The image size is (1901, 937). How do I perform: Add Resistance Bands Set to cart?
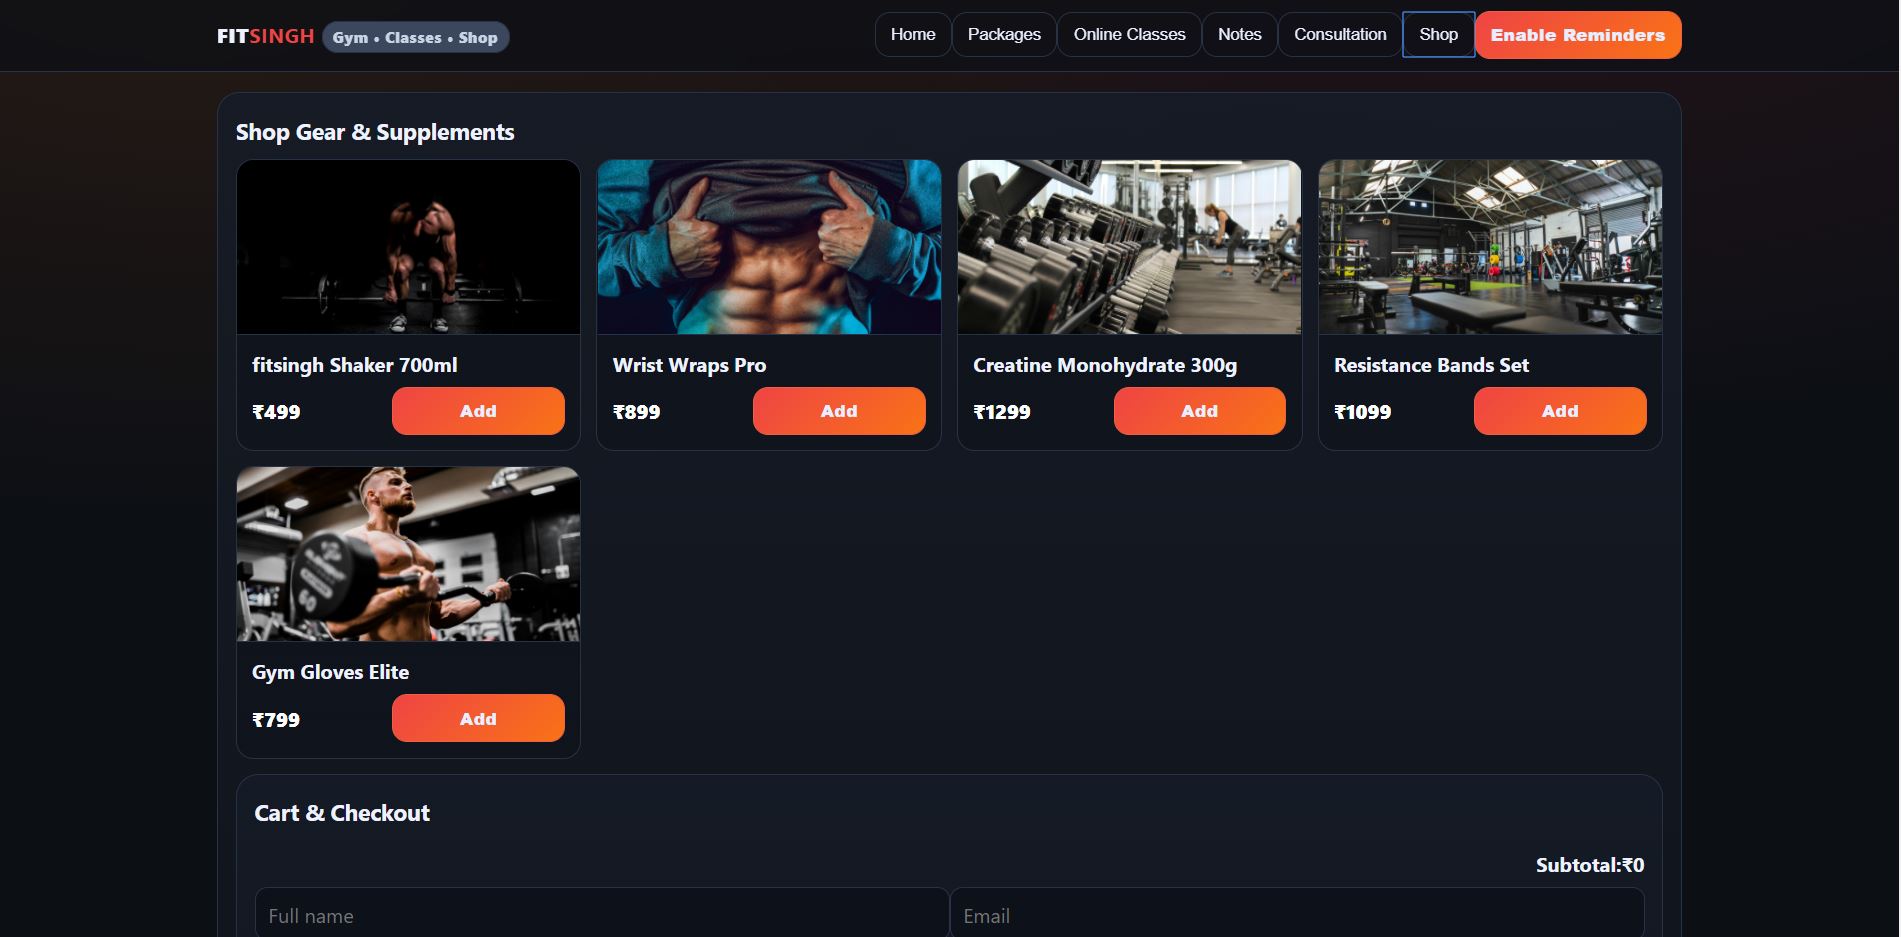click(x=1558, y=411)
